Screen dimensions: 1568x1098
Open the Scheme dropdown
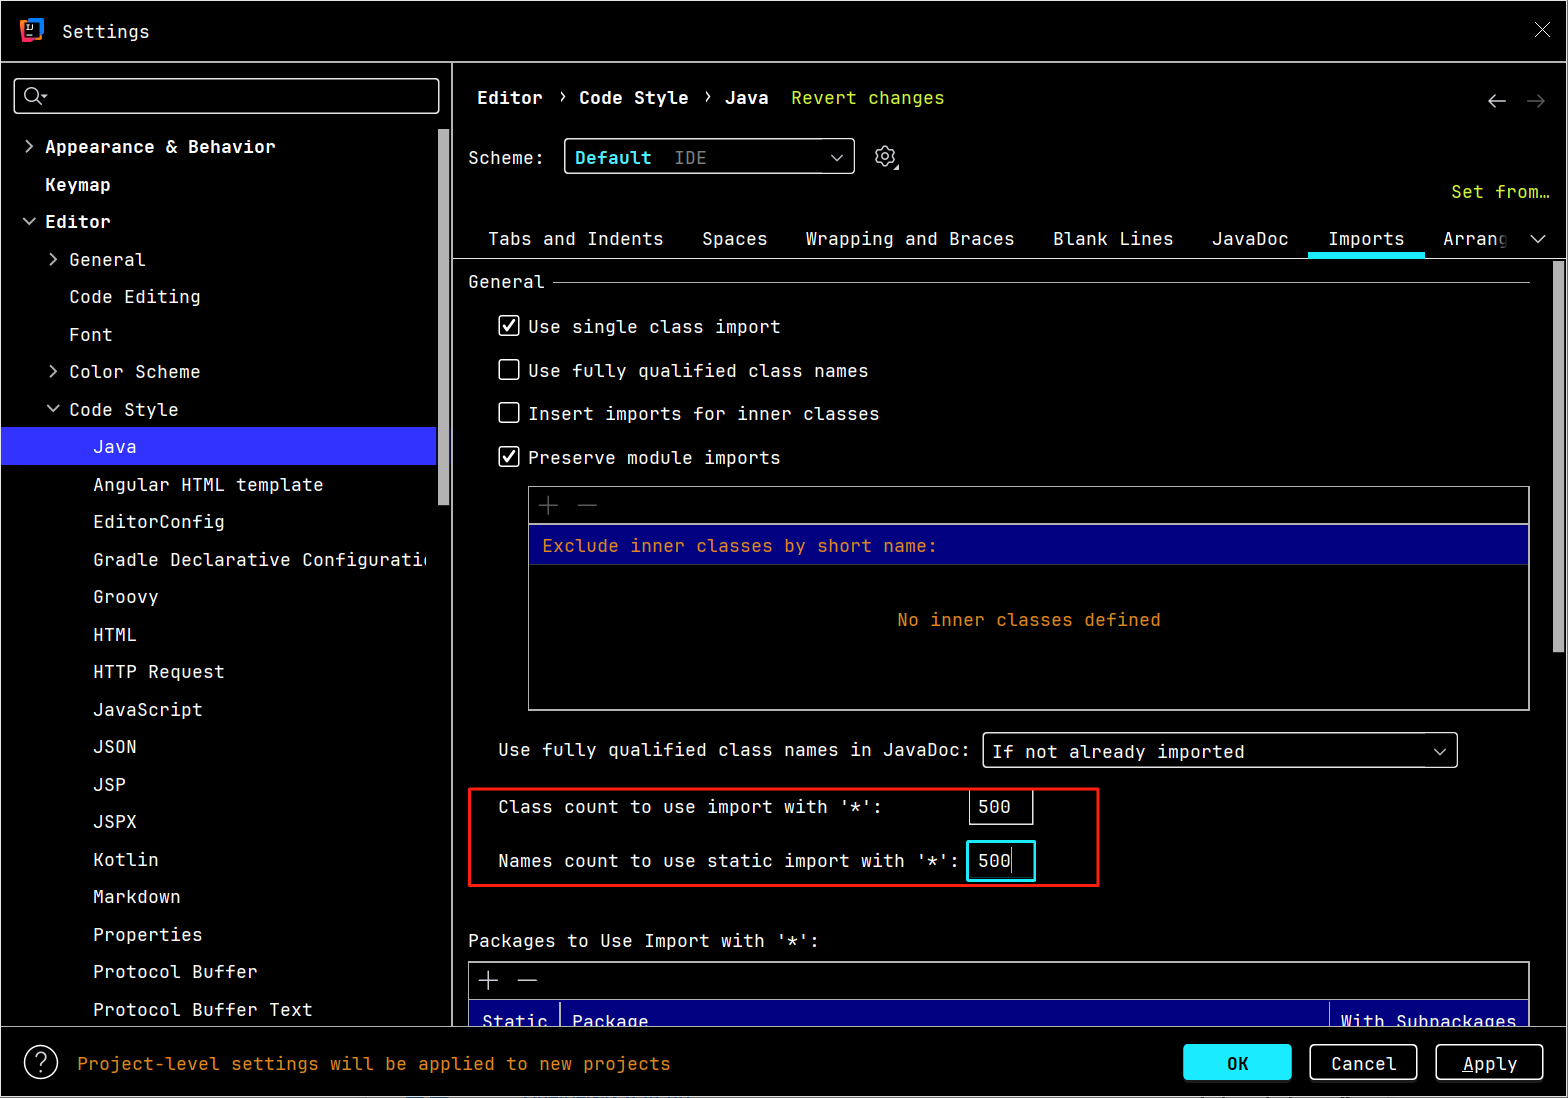pos(709,157)
